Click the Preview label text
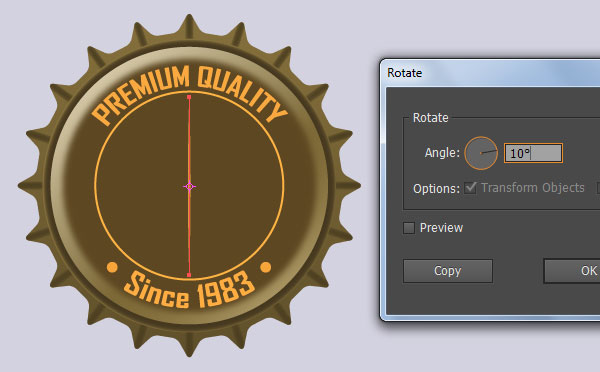 (x=441, y=228)
